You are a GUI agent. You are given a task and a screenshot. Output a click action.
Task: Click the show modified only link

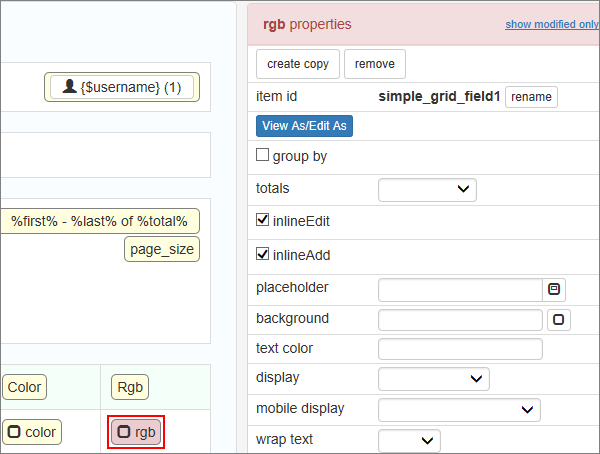(x=552, y=24)
